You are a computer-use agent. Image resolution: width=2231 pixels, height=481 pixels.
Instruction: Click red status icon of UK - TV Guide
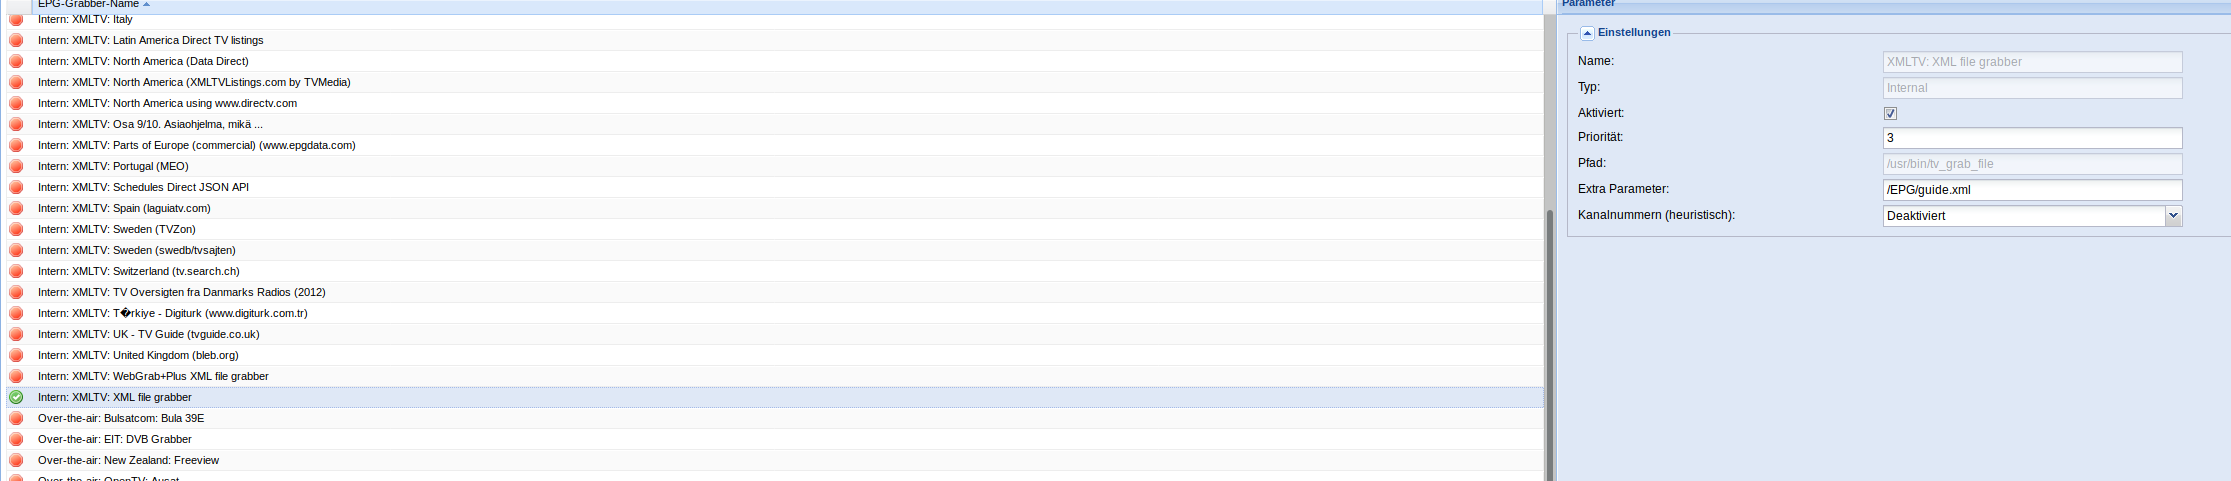[x=16, y=334]
